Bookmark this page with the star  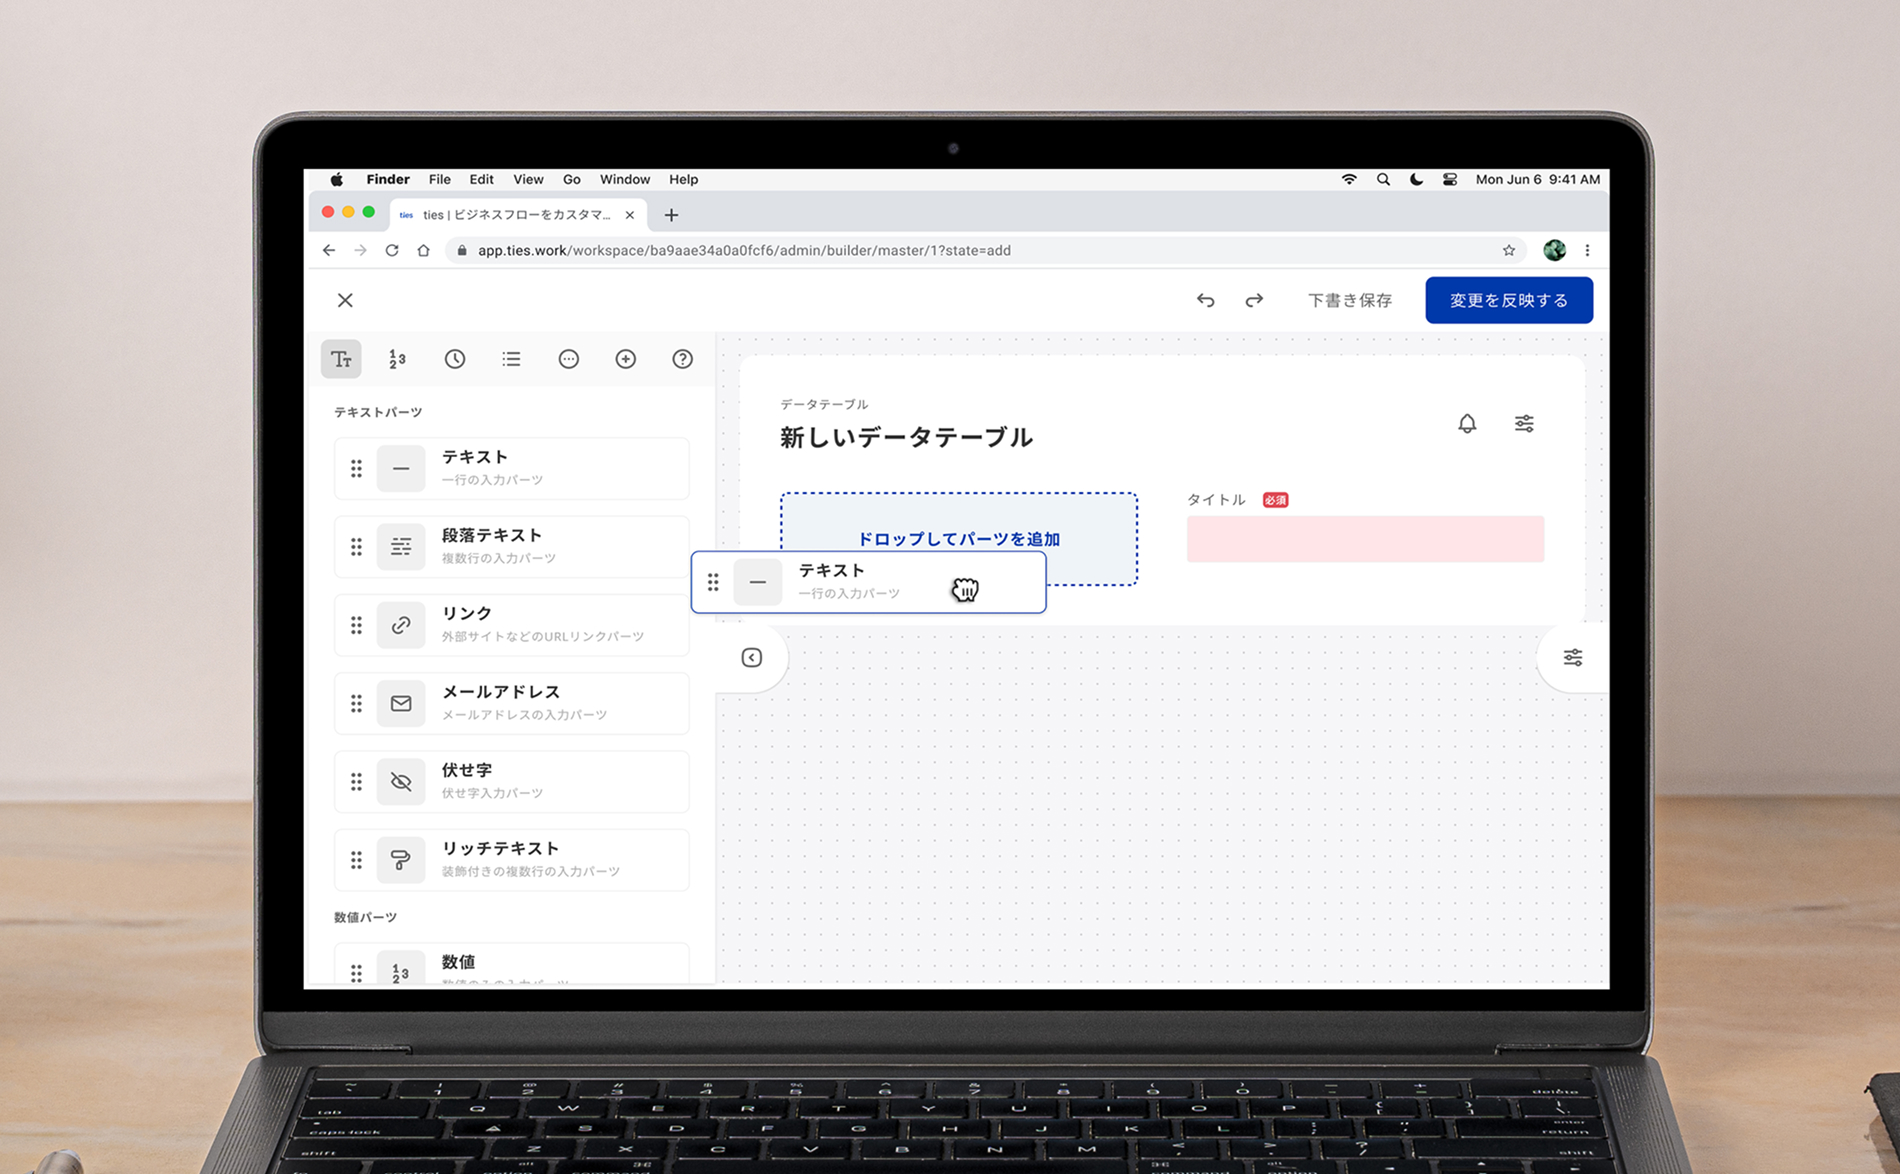coord(1509,251)
